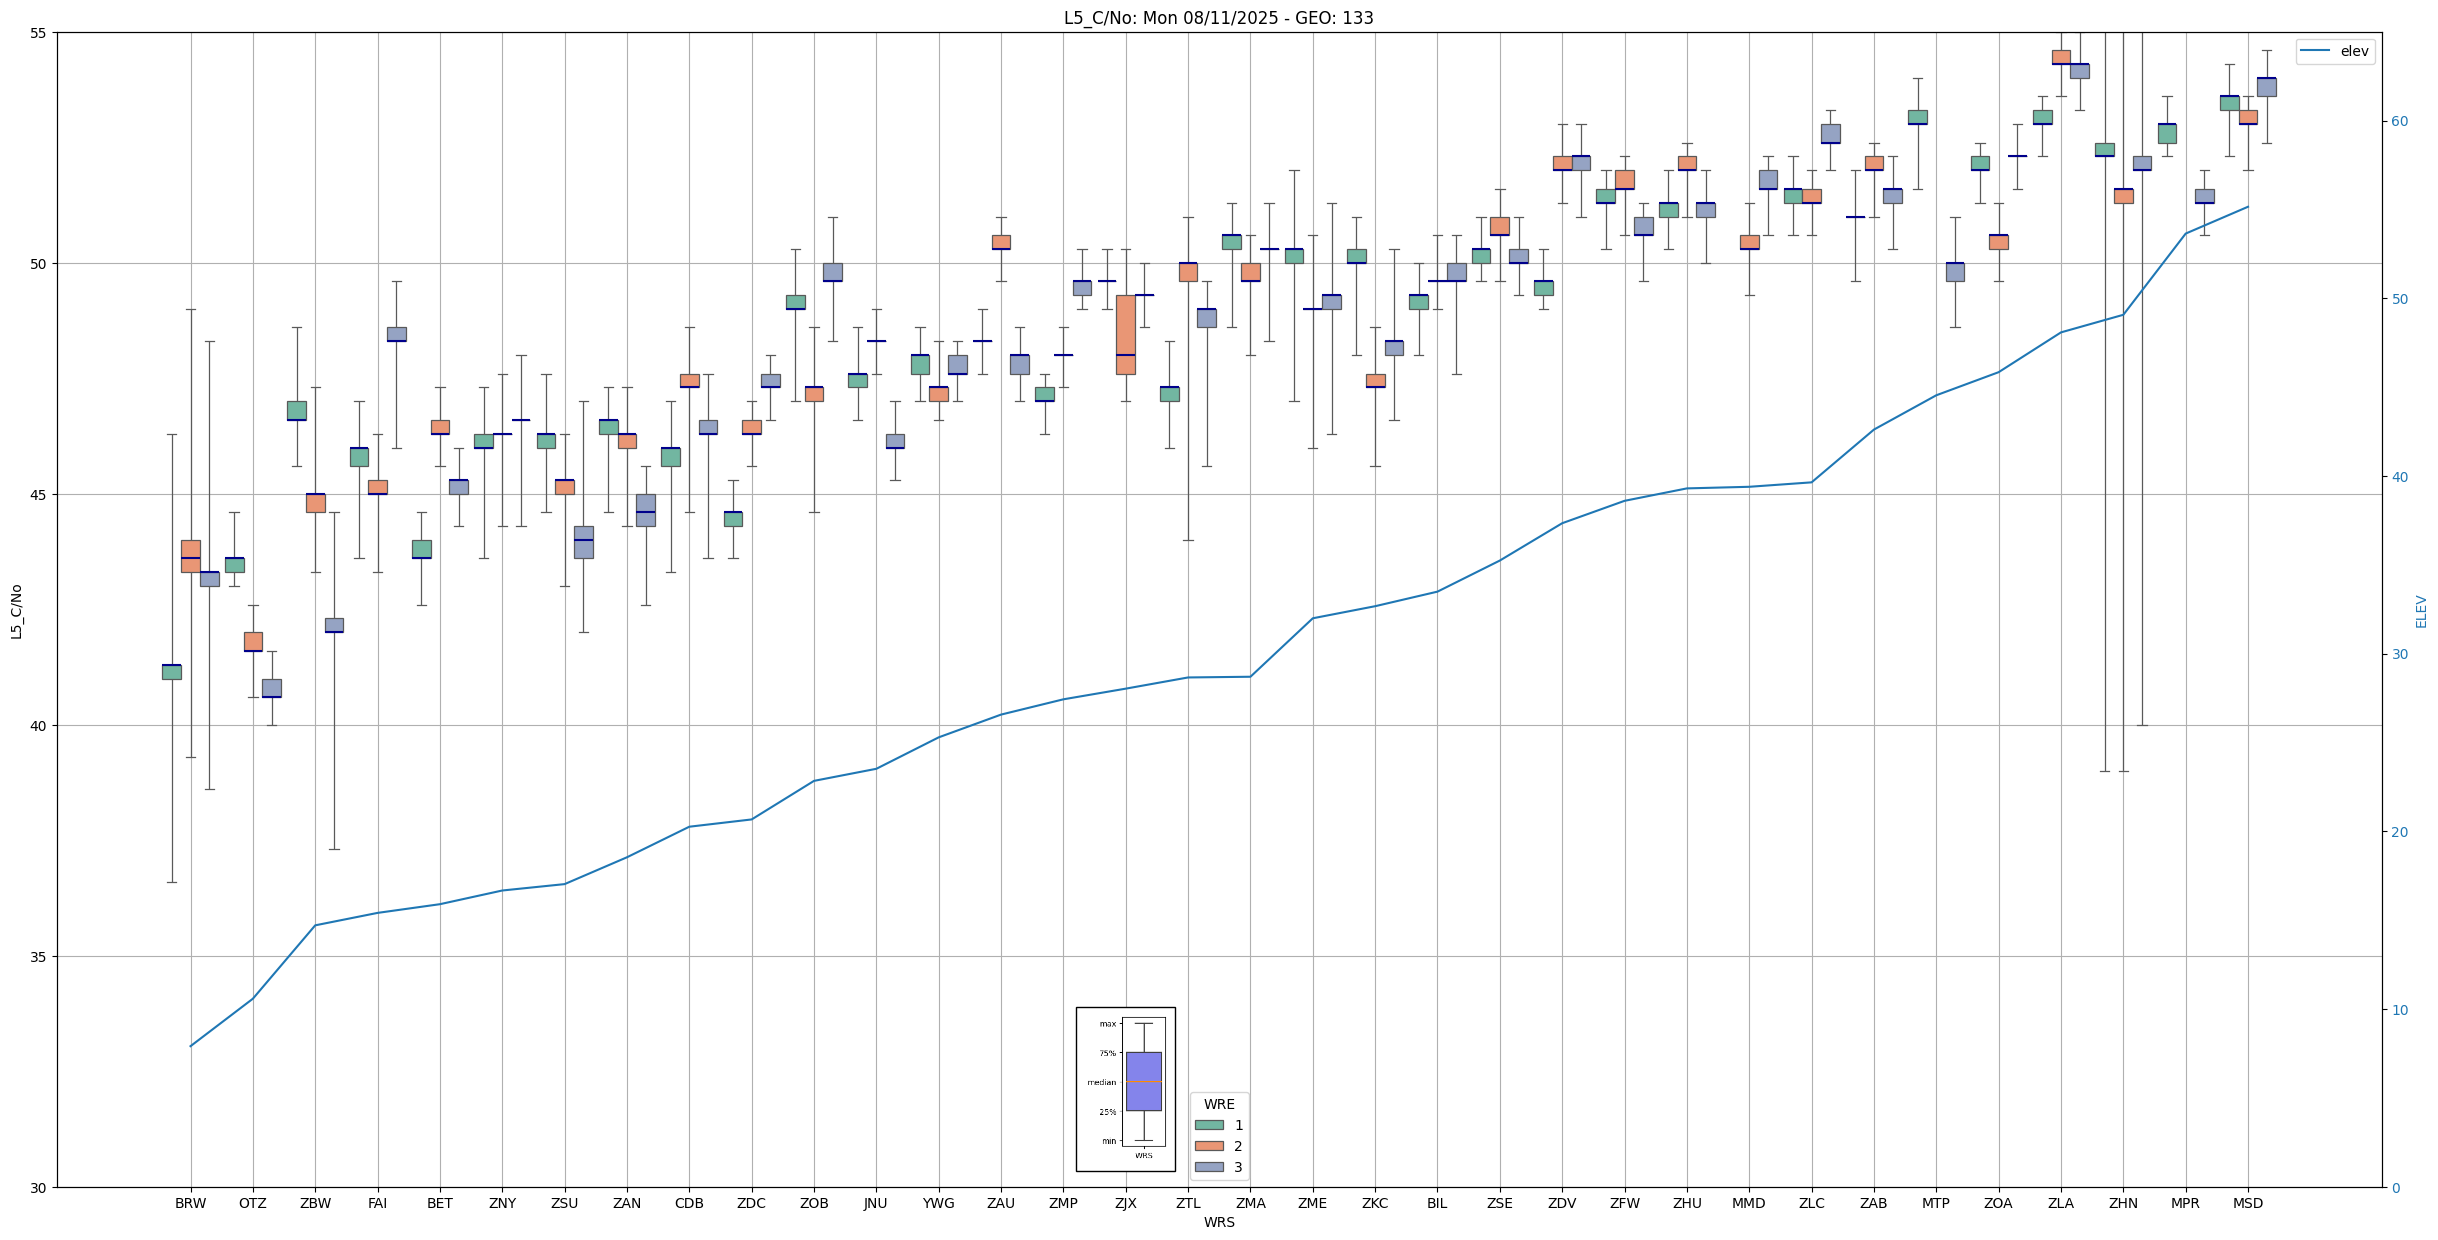Click the BRW station tick label
Viewport: 2438px width, 1240px height.
tap(190, 1203)
